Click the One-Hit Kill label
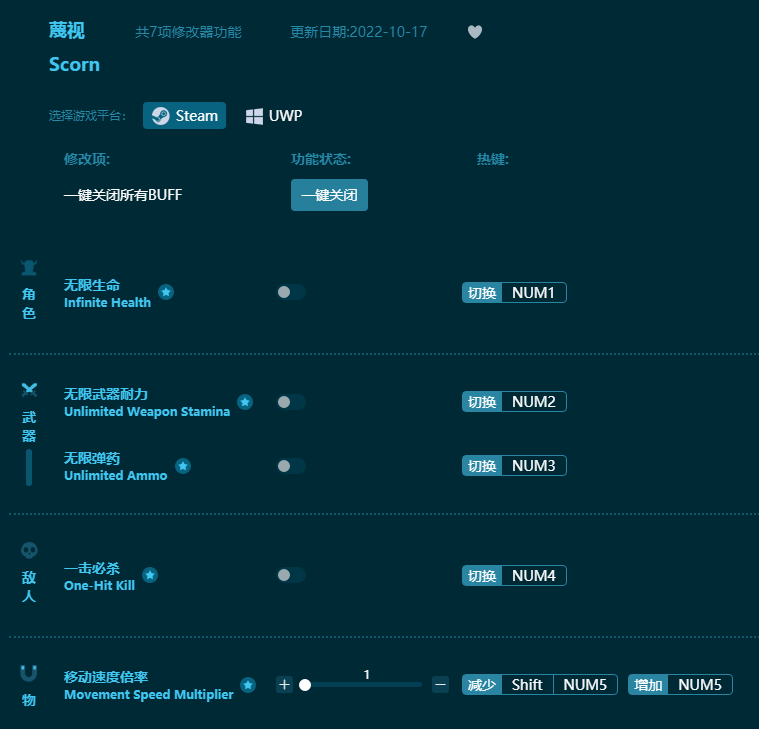The width and height of the screenshot is (759, 729). (99, 585)
